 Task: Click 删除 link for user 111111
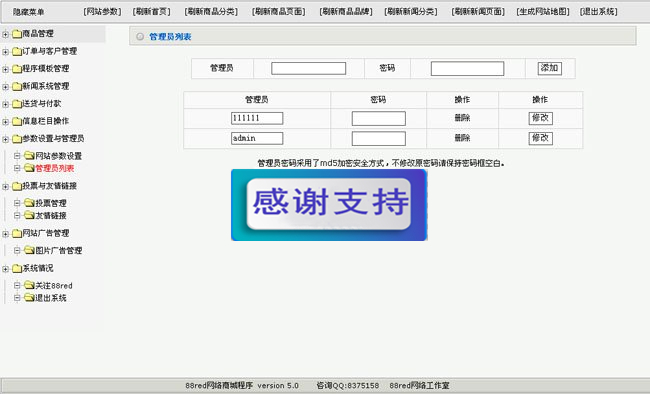click(462, 118)
